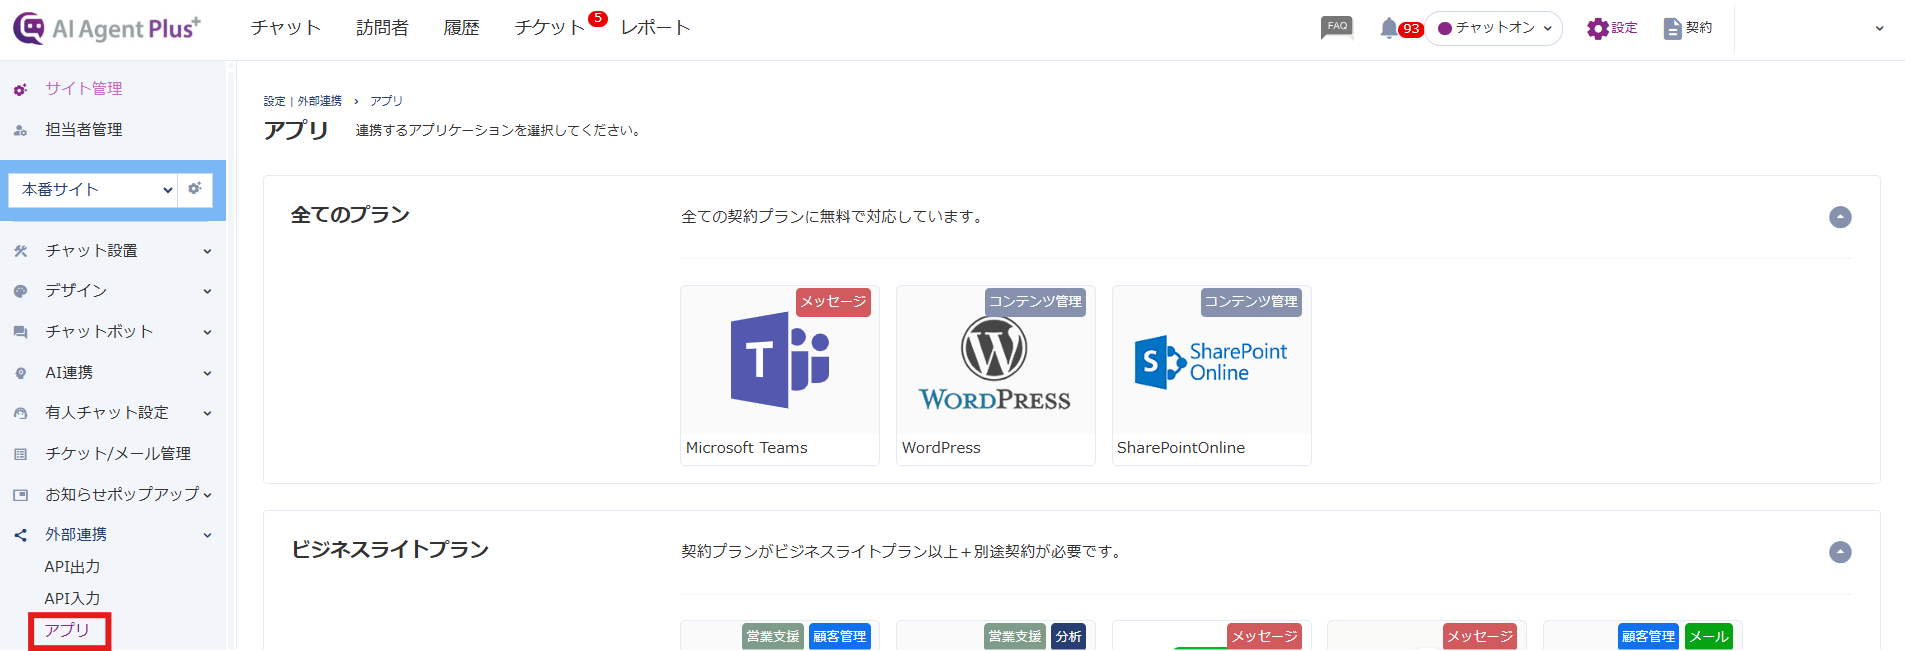
Task: Collapse the ビジネスライトプラン section
Action: (1840, 552)
